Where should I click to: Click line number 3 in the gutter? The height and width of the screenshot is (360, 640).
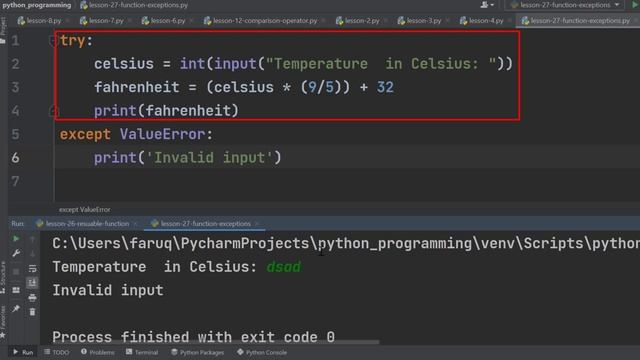[x=16, y=87]
